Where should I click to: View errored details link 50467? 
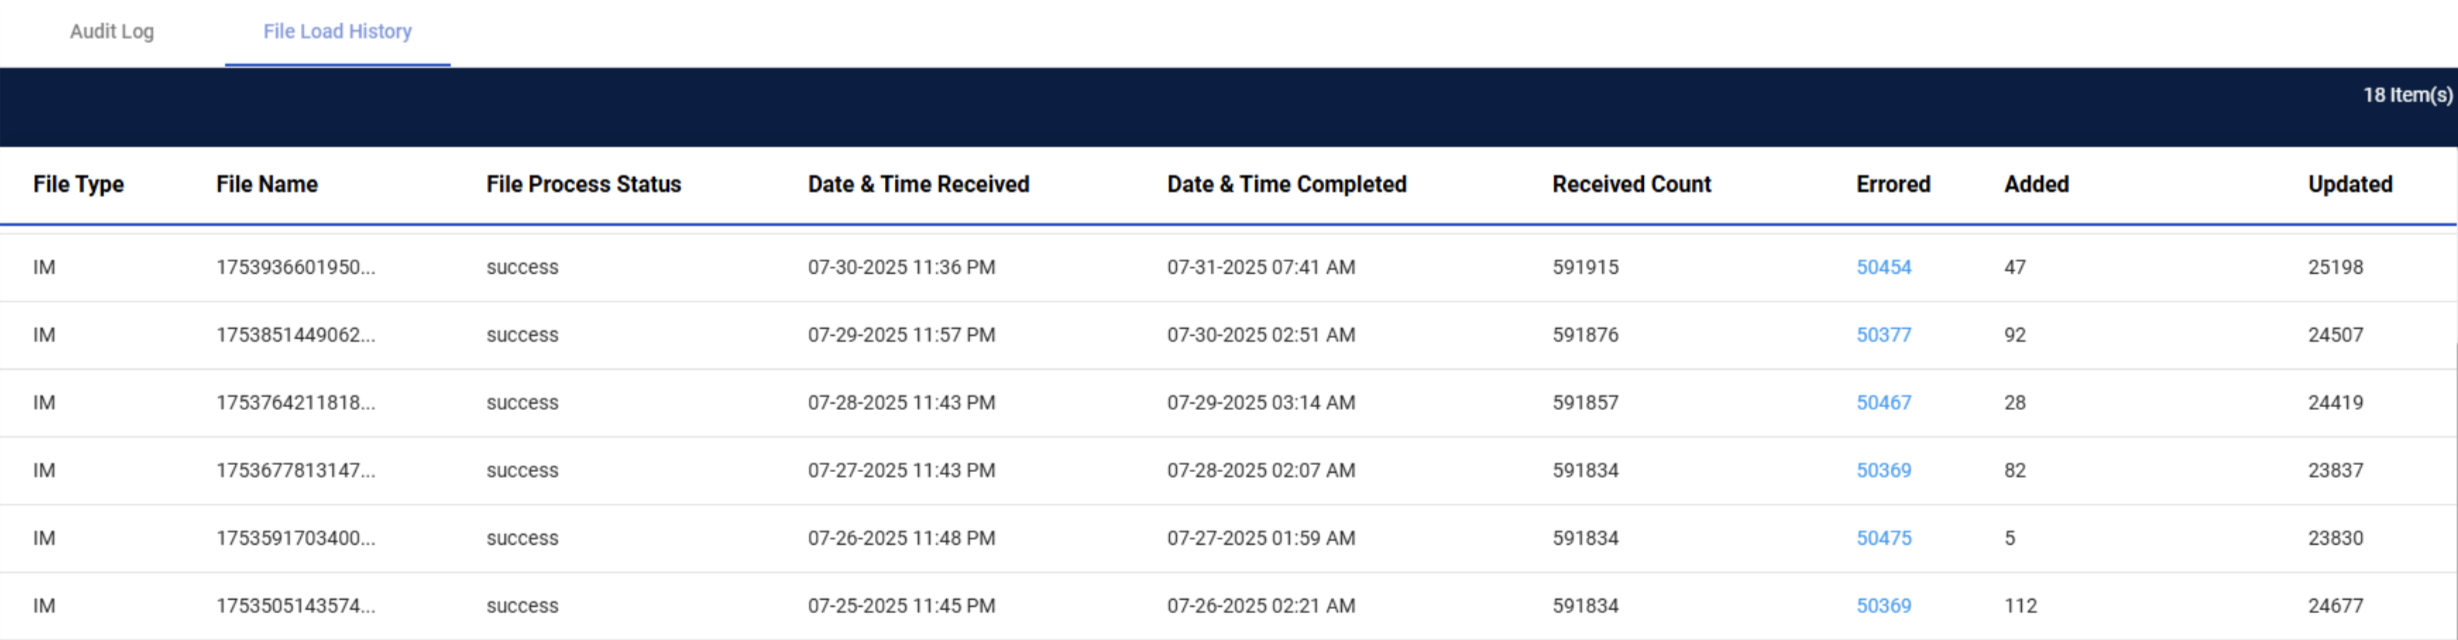coord(1884,402)
